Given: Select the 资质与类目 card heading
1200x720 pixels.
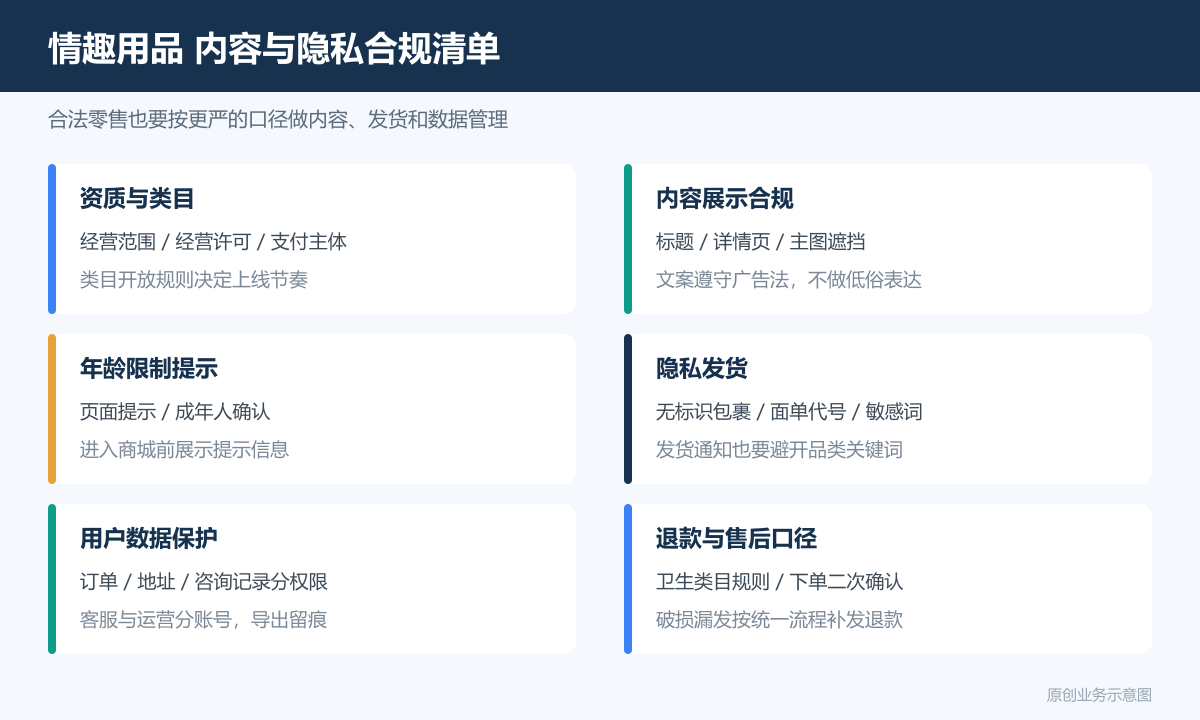Looking at the screenshot, I should point(137,198).
